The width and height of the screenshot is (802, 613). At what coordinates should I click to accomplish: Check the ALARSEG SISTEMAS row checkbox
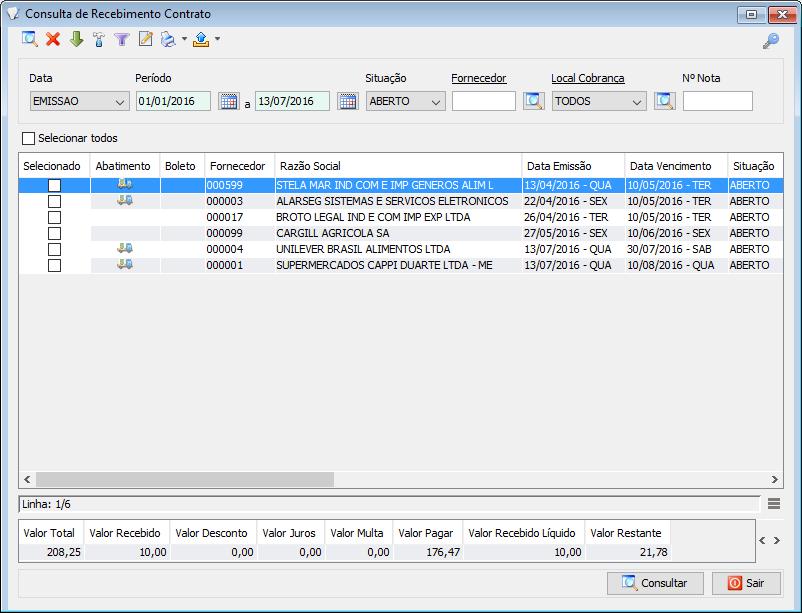[x=54, y=201]
